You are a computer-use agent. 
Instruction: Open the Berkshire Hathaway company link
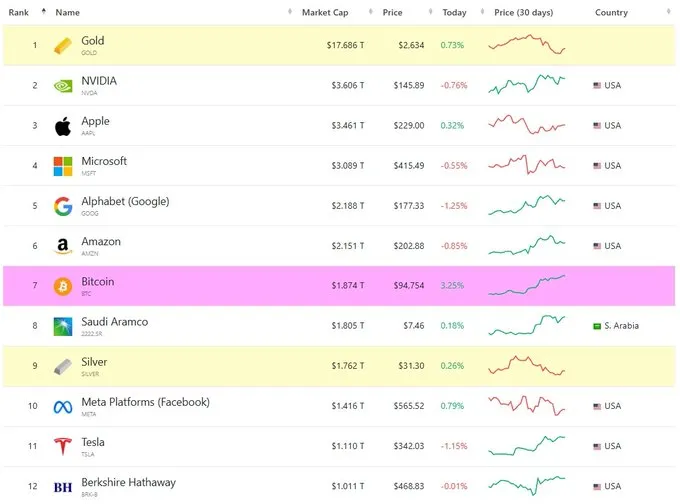pos(128,482)
